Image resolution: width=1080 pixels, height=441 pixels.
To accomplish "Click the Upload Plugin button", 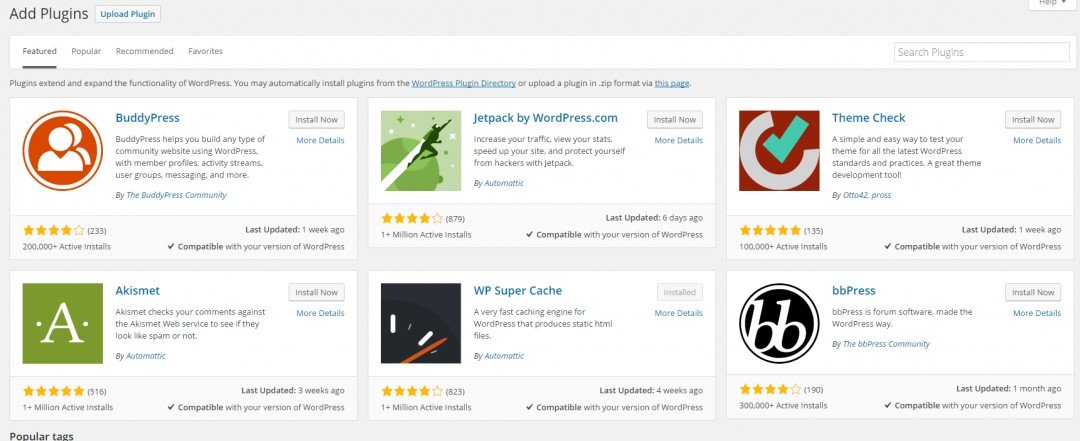I will click(x=128, y=15).
